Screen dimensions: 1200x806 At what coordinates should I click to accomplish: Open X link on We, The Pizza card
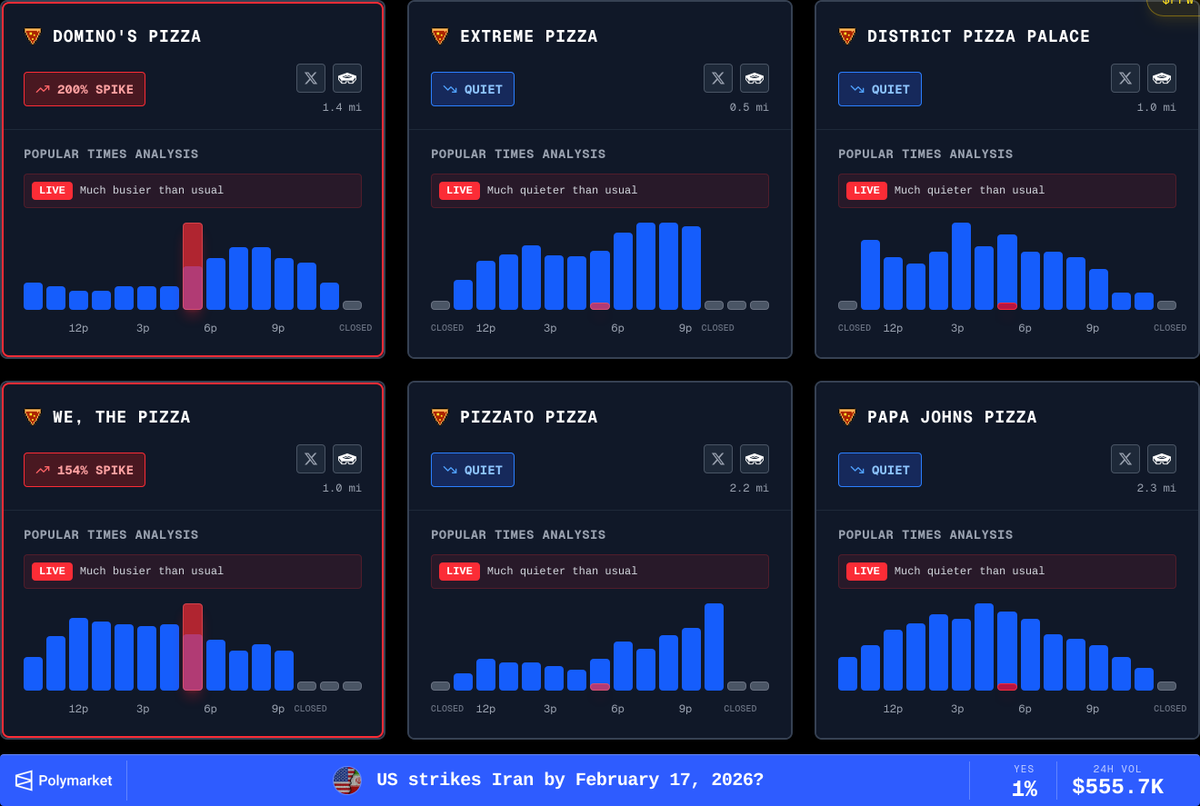(x=311, y=459)
